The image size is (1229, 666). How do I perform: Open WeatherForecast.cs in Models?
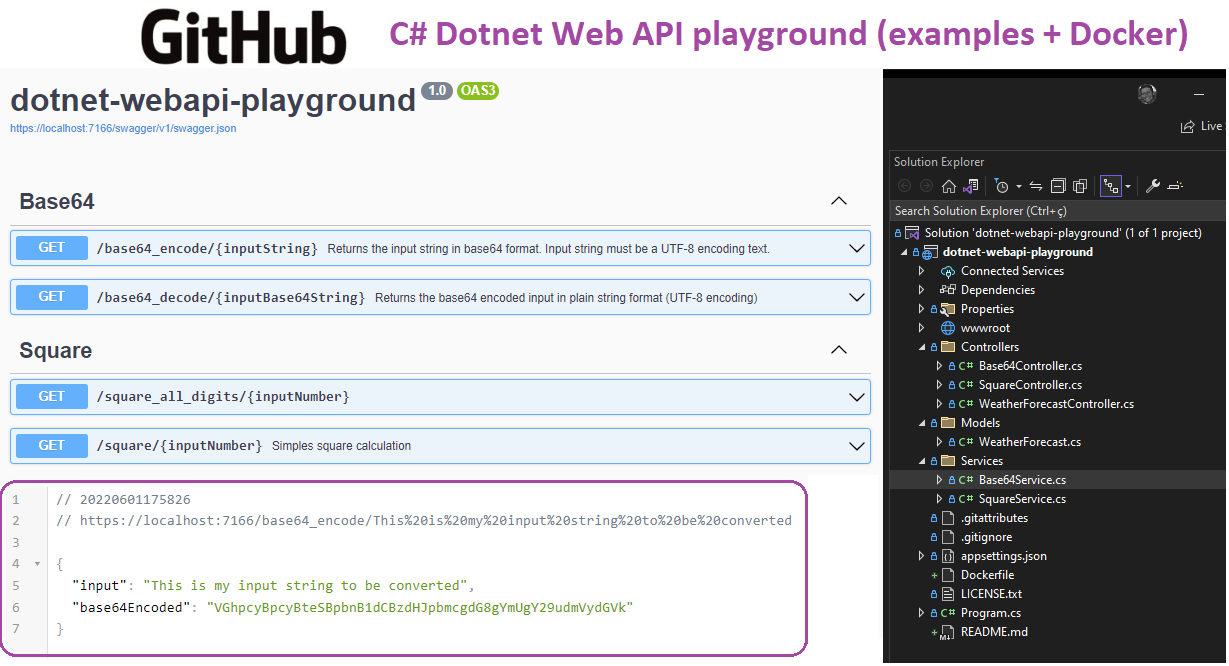pyautogui.click(x=1029, y=442)
